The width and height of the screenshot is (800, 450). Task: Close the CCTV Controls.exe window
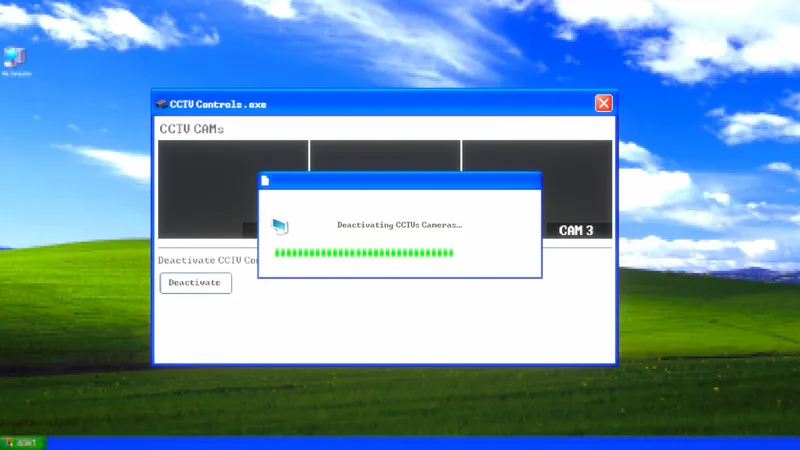coord(603,103)
